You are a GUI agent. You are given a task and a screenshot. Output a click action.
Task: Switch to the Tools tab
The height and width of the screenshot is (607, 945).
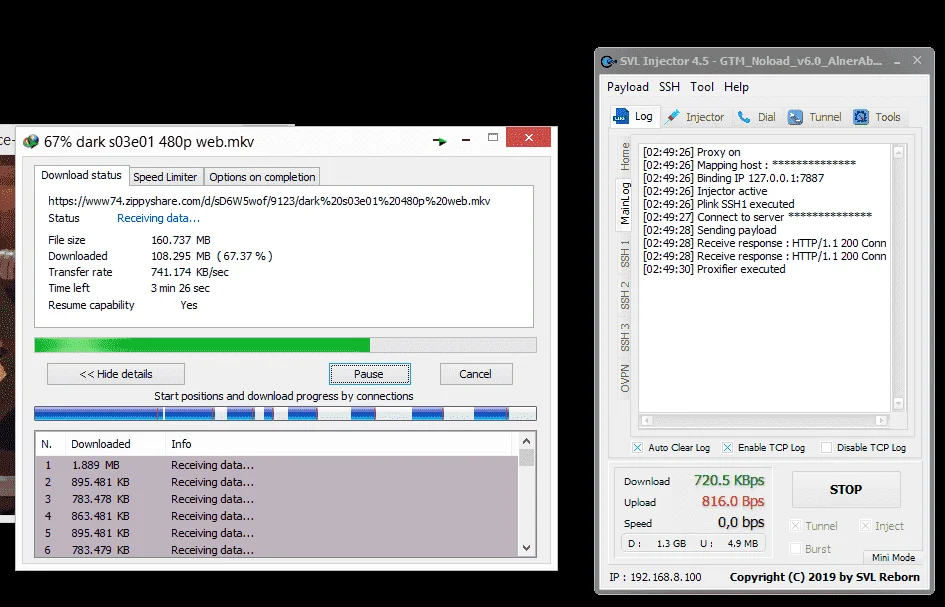tap(878, 117)
